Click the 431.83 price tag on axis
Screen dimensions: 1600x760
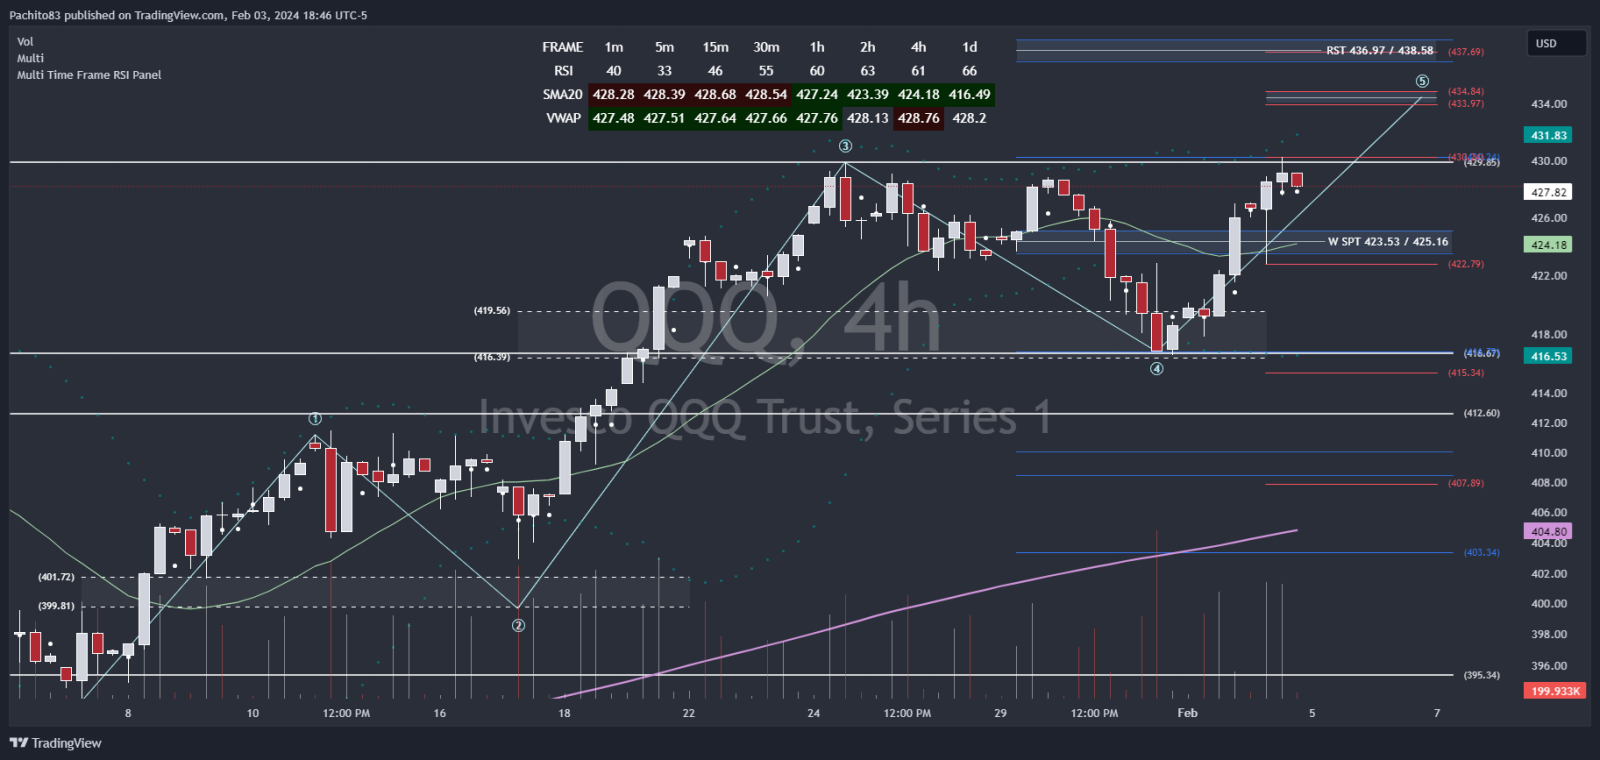(1549, 135)
